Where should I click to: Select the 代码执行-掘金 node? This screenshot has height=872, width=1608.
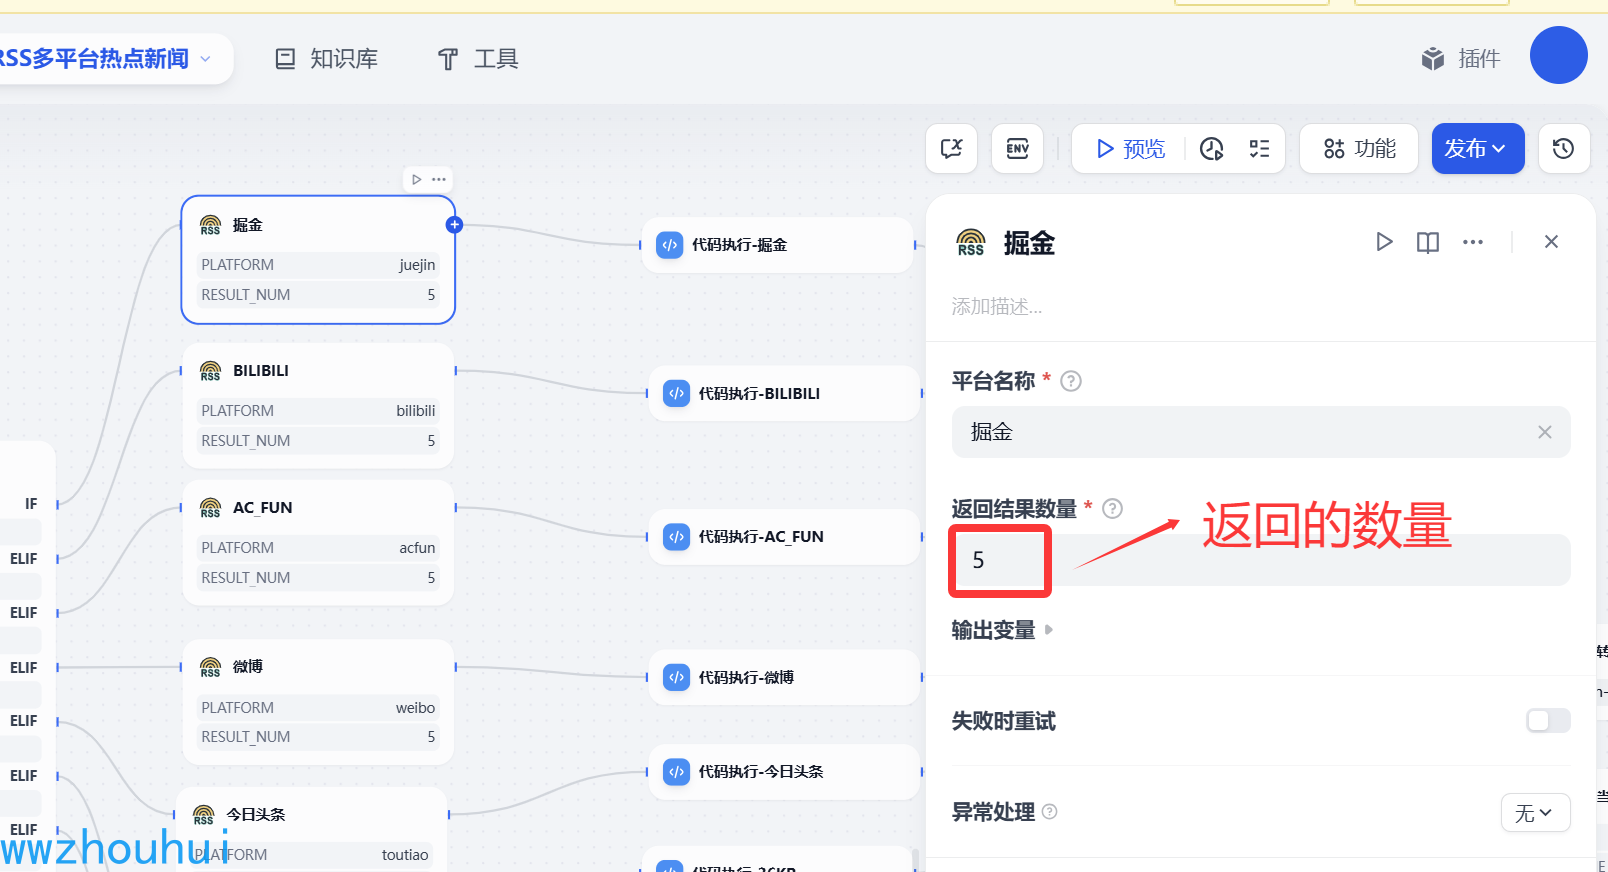777,245
